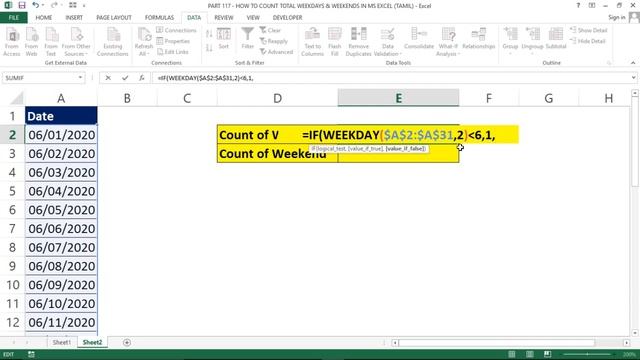640x360 pixels.
Task: Click Existing Connections icon
Action: pyautogui.click(x=113, y=42)
